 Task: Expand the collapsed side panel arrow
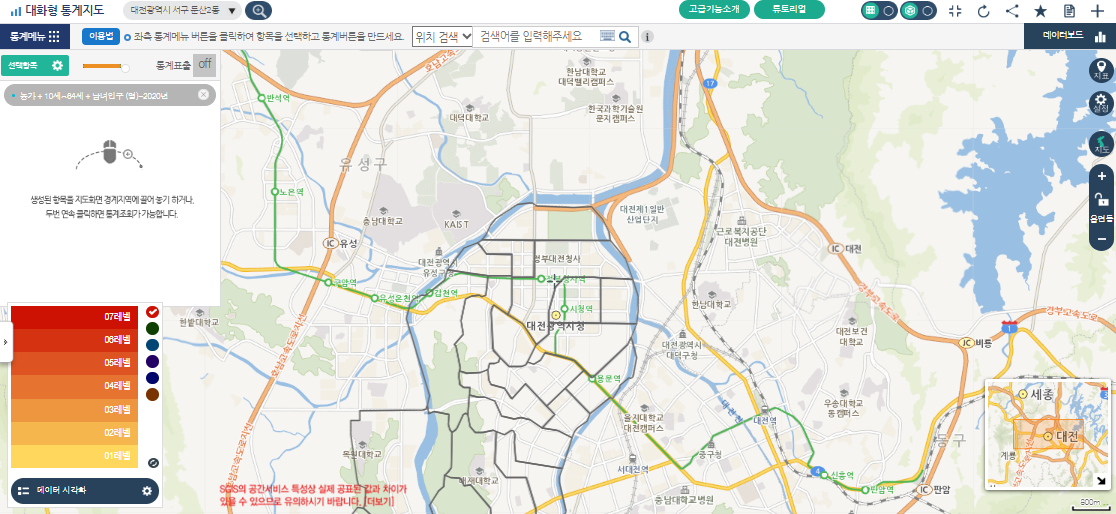pos(5,342)
